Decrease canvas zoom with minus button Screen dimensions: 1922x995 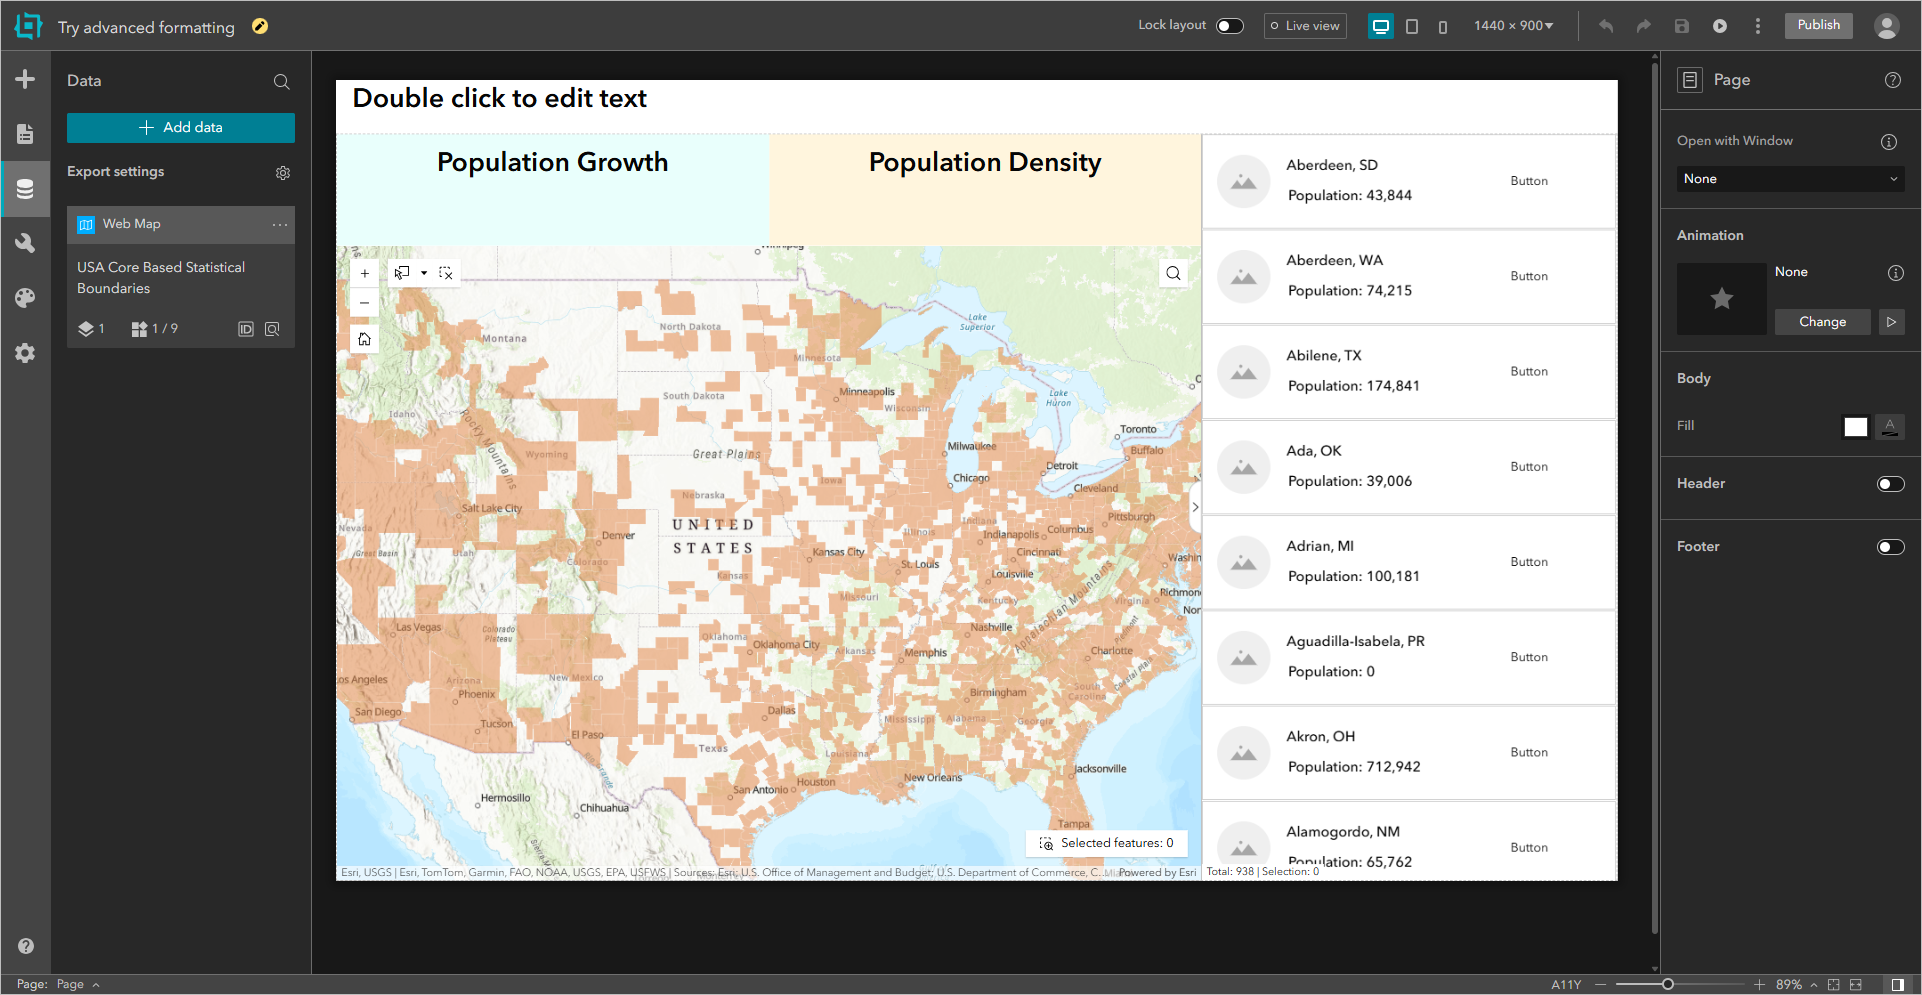[1600, 985]
